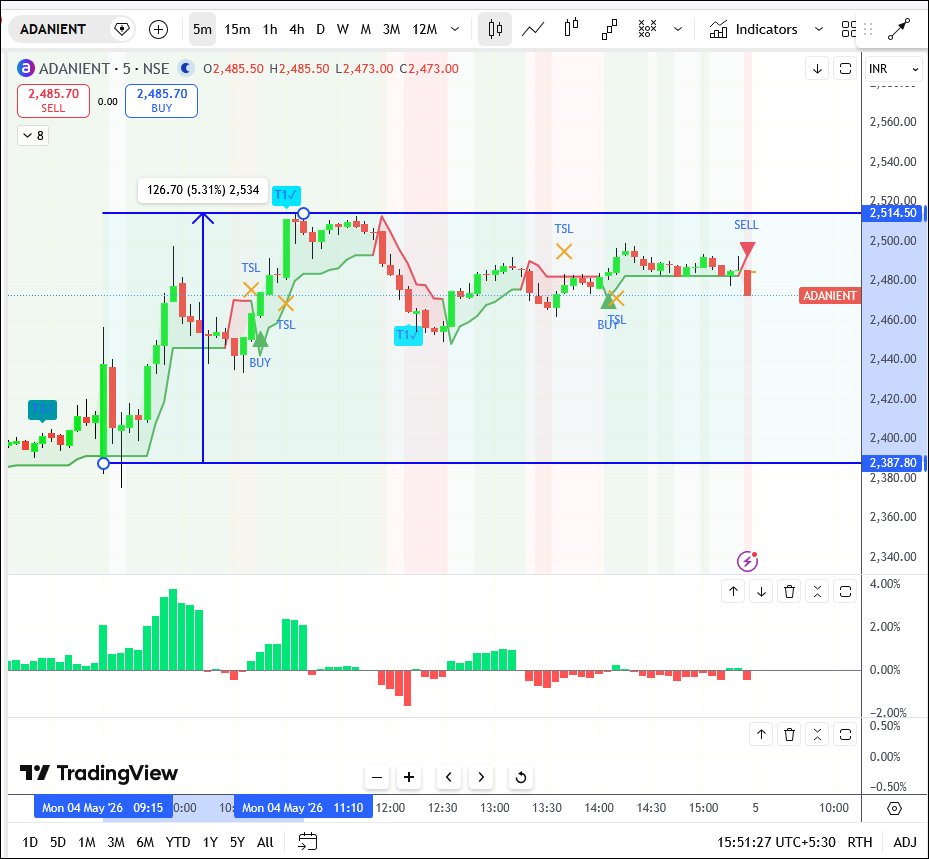Set date range to 6M

point(145,842)
